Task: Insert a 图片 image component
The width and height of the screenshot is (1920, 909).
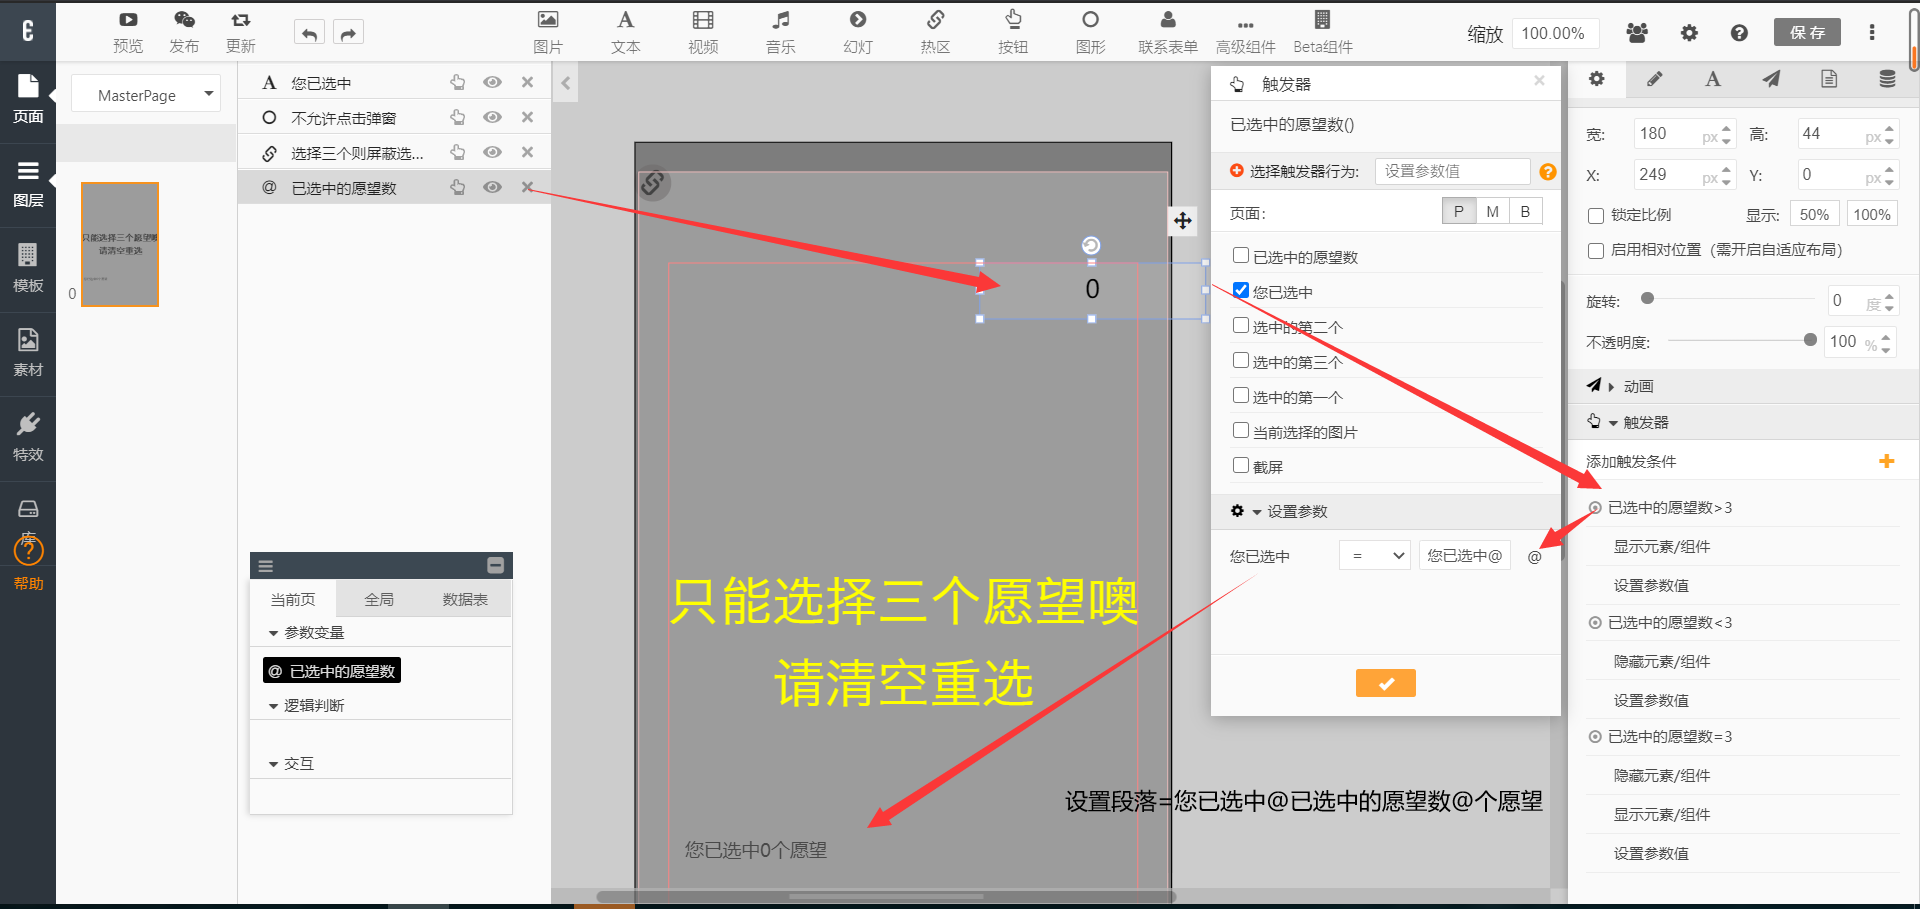Action: (547, 20)
